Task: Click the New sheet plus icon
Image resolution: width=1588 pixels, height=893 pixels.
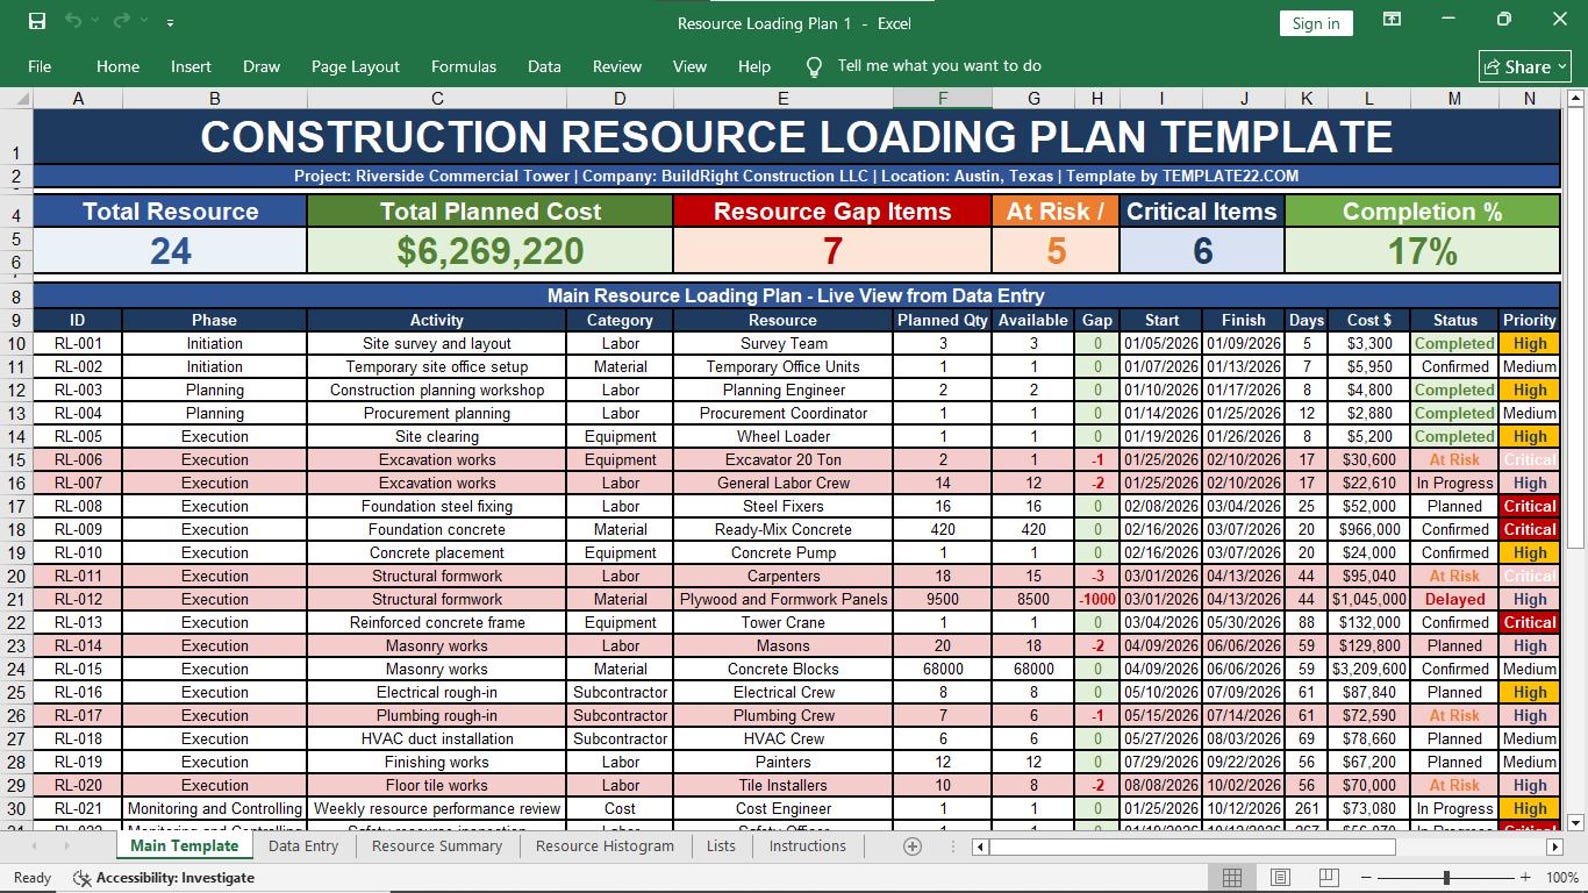Action: point(912,846)
